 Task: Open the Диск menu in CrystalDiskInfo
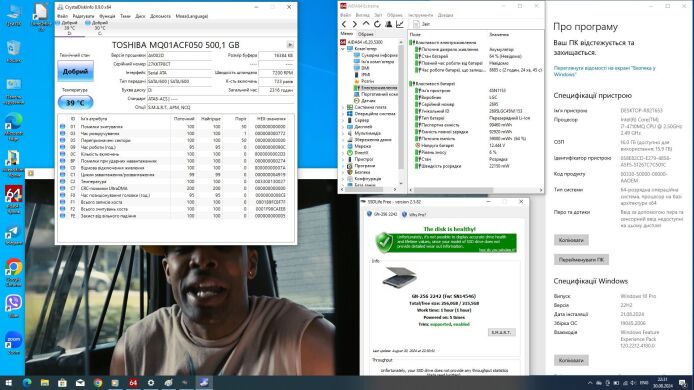pos(140,16)
